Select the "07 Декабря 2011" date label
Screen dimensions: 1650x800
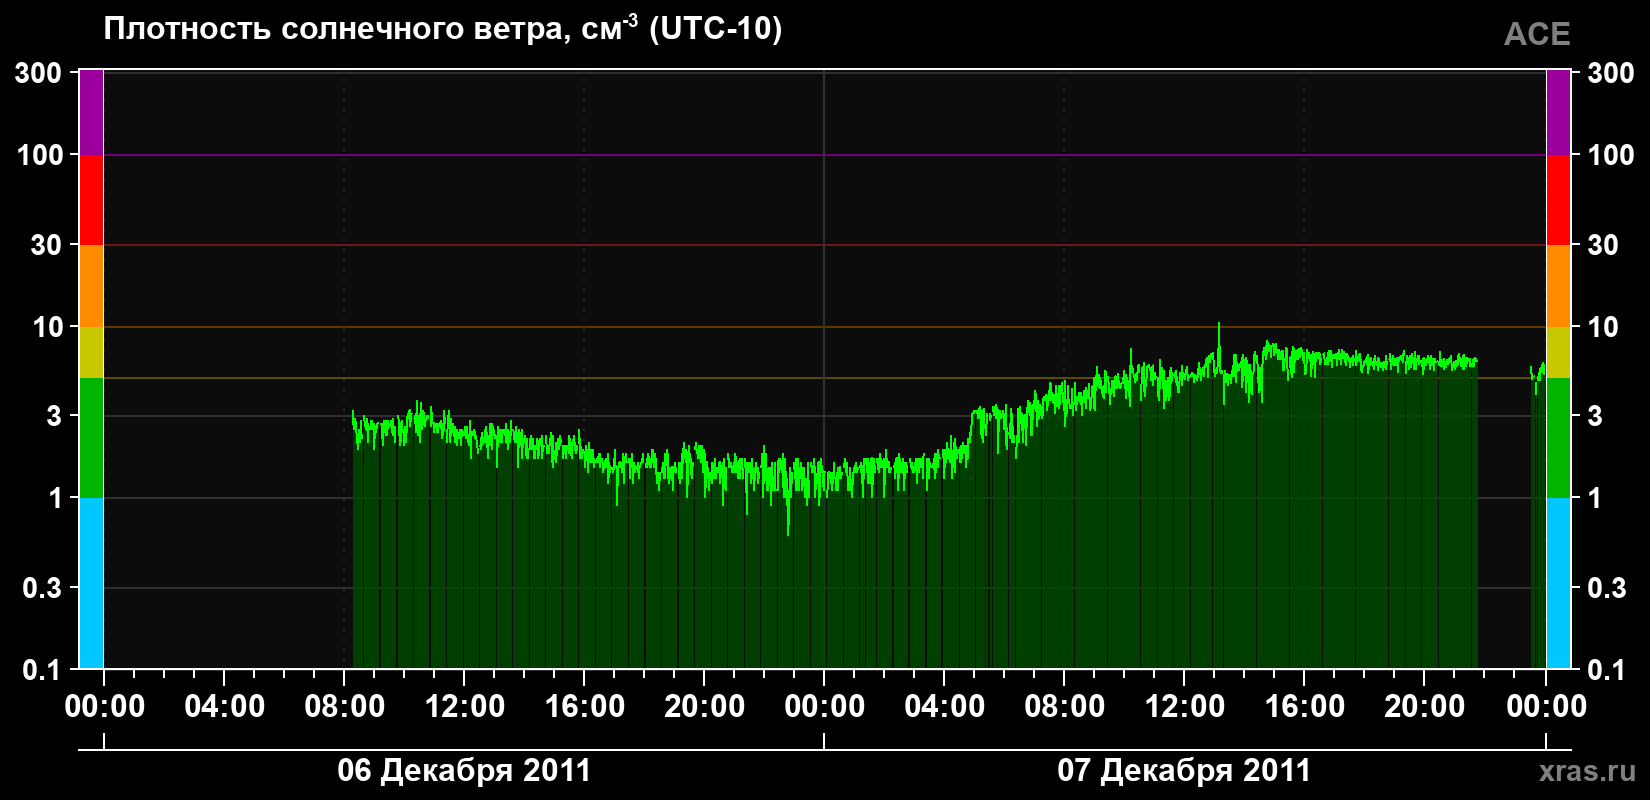[1184, 770]
